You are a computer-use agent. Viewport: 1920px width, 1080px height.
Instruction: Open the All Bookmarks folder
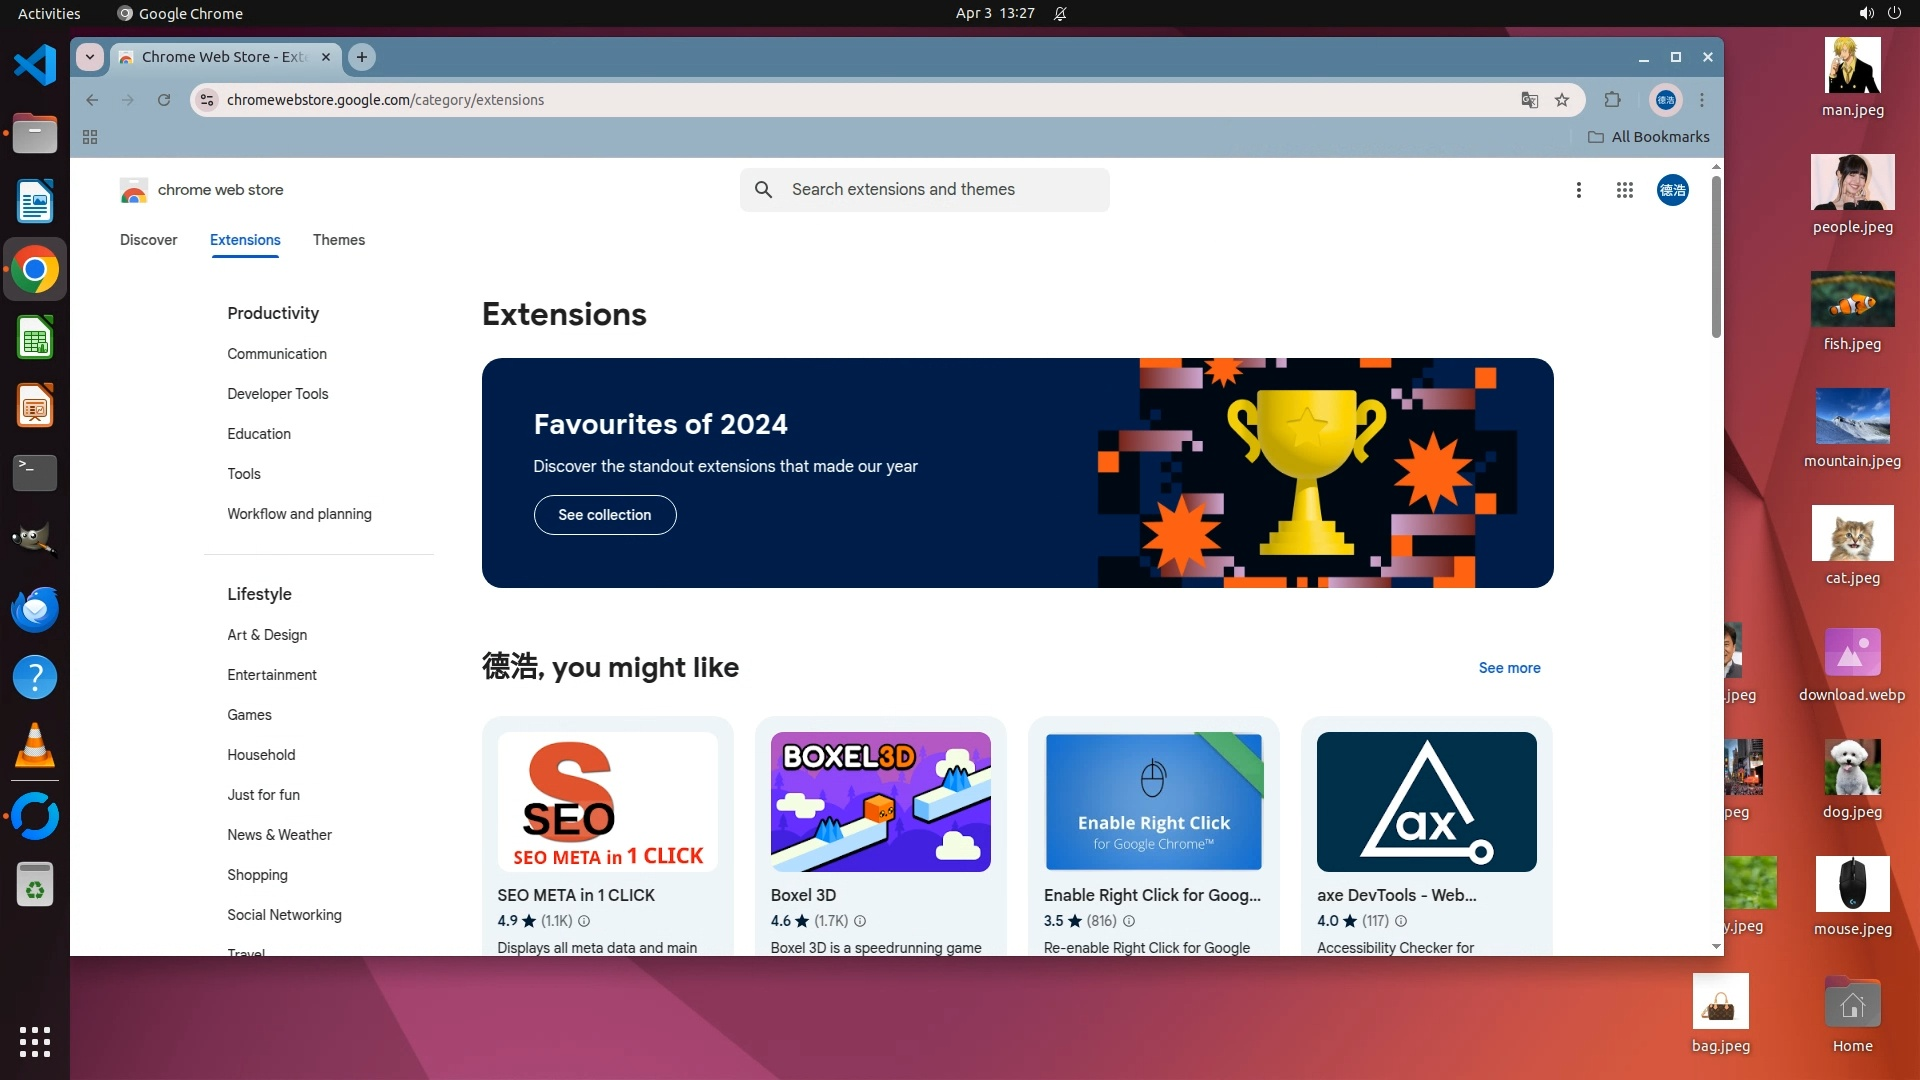1649,137
